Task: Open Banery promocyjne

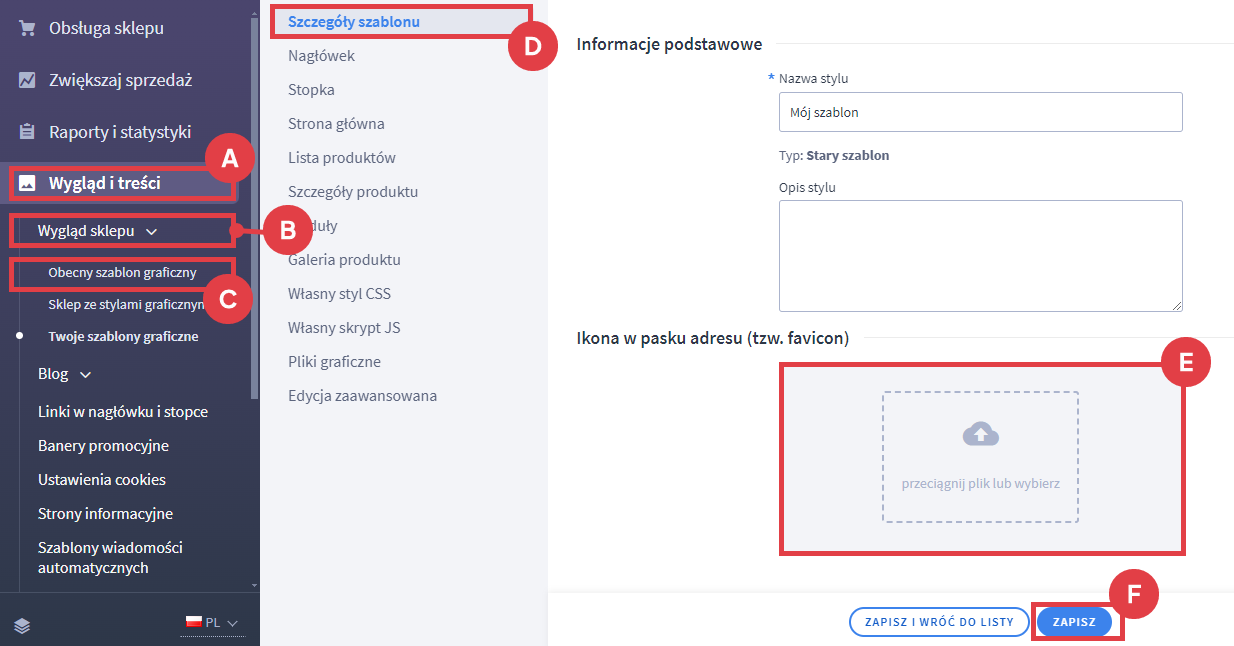Action: point(103,446)
